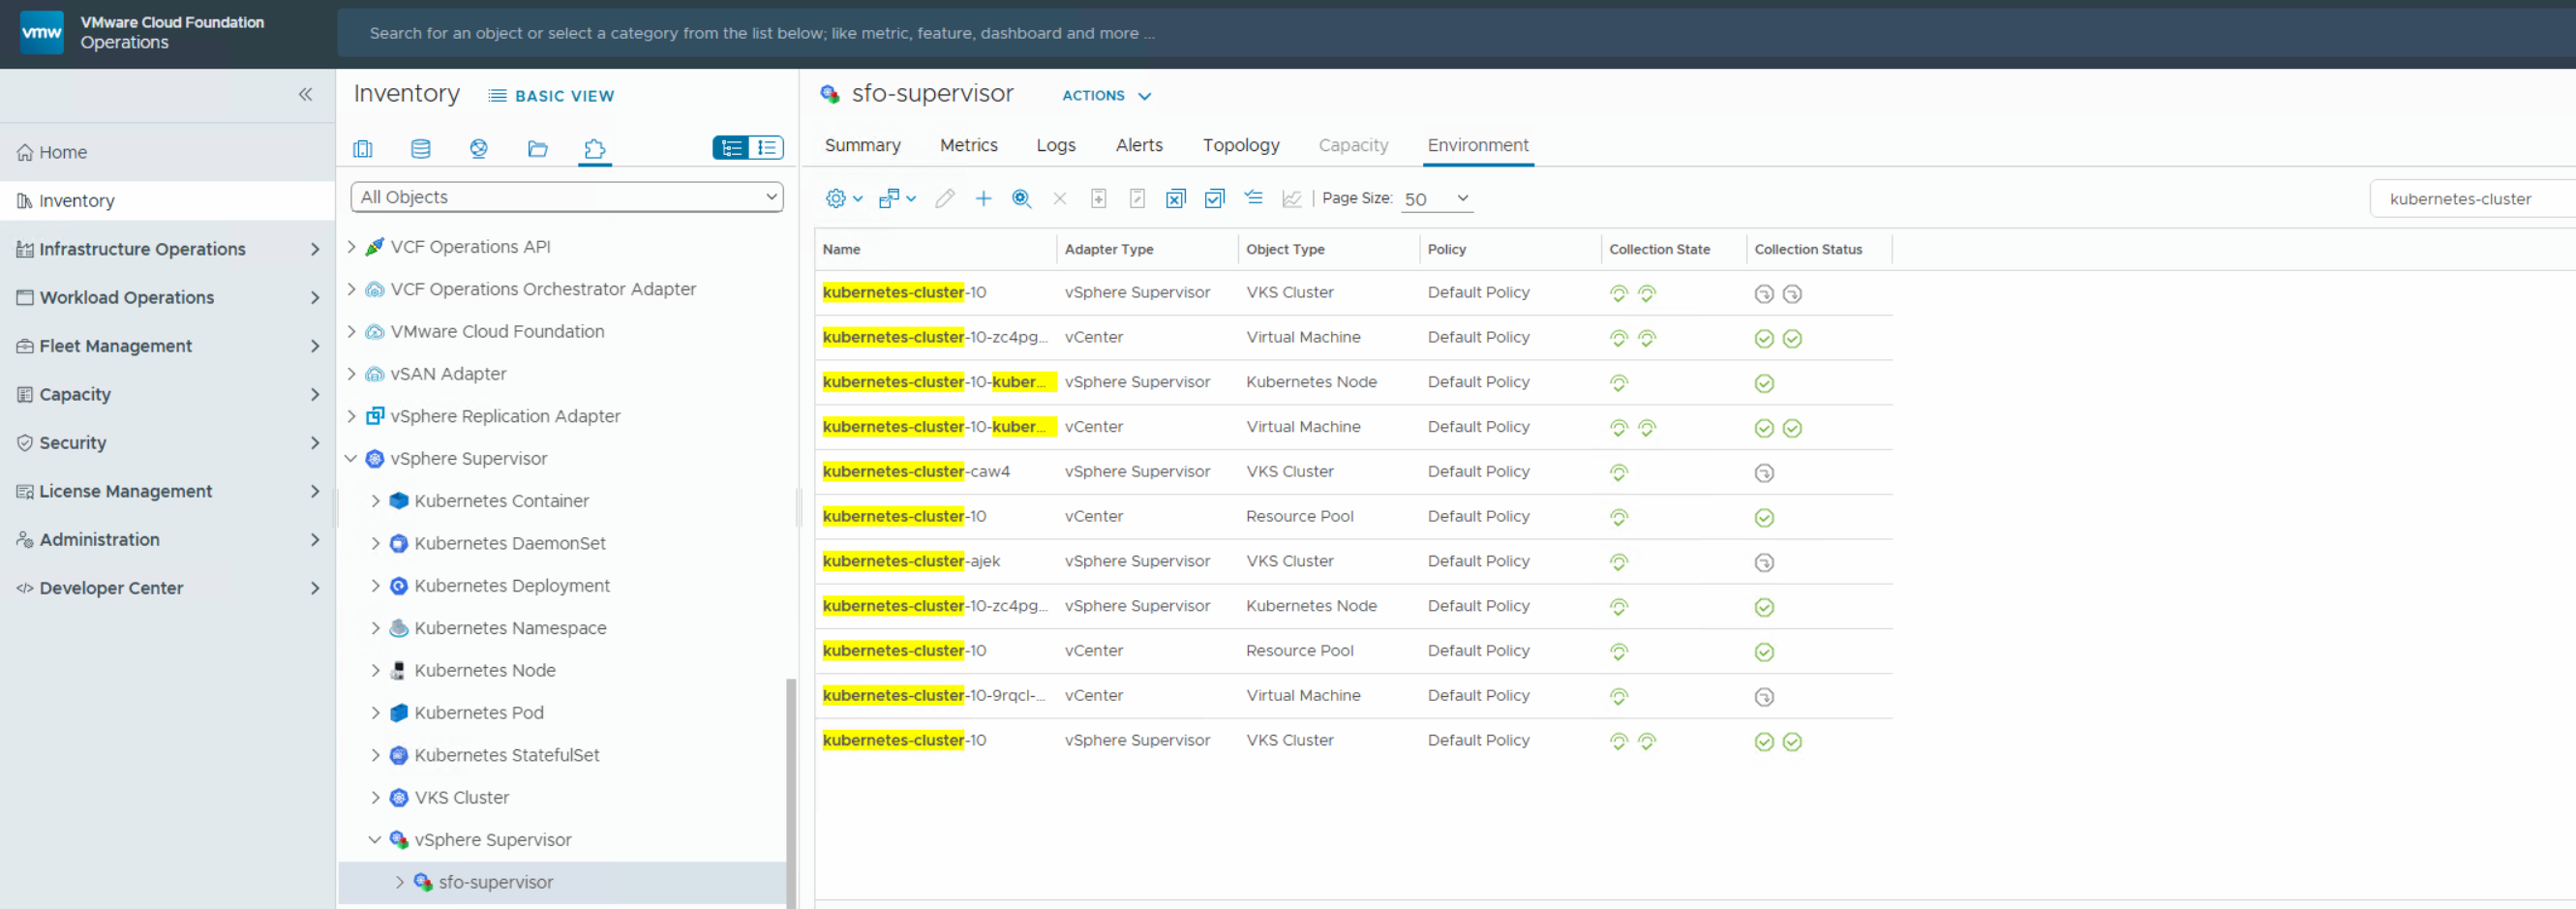Click the select all icon in toolbar
The height and width of the screenshot is (909, 2576).
click(x=1214, y=199)
